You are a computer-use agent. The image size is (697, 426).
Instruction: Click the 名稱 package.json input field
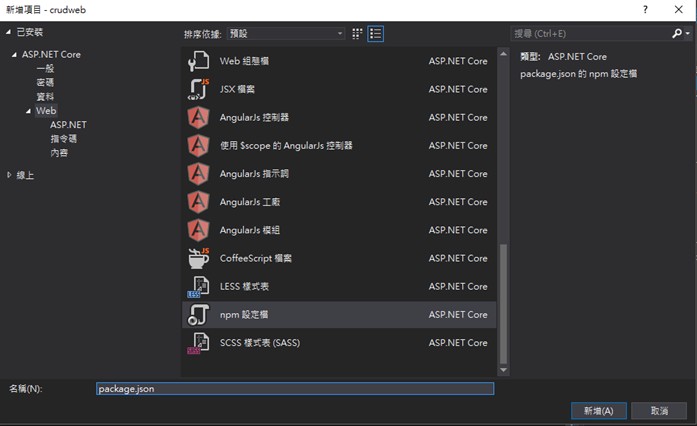(x=295, y=389)
